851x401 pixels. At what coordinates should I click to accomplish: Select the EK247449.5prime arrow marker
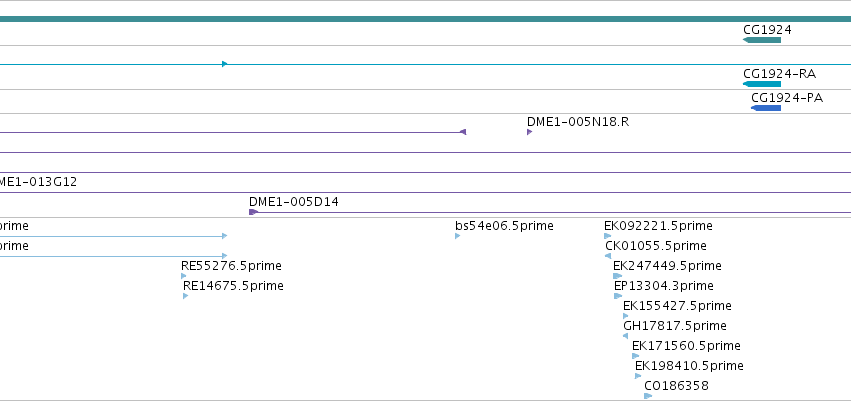pos(618,276)
